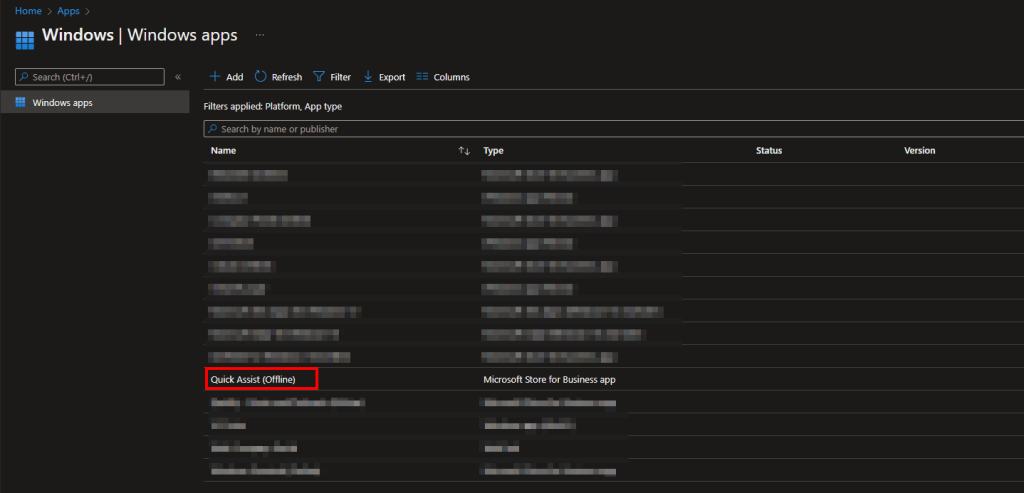Collapse the sidebar with the double chevron
The width and height of the screenshot is (1024, 493).
coord(178,77)
